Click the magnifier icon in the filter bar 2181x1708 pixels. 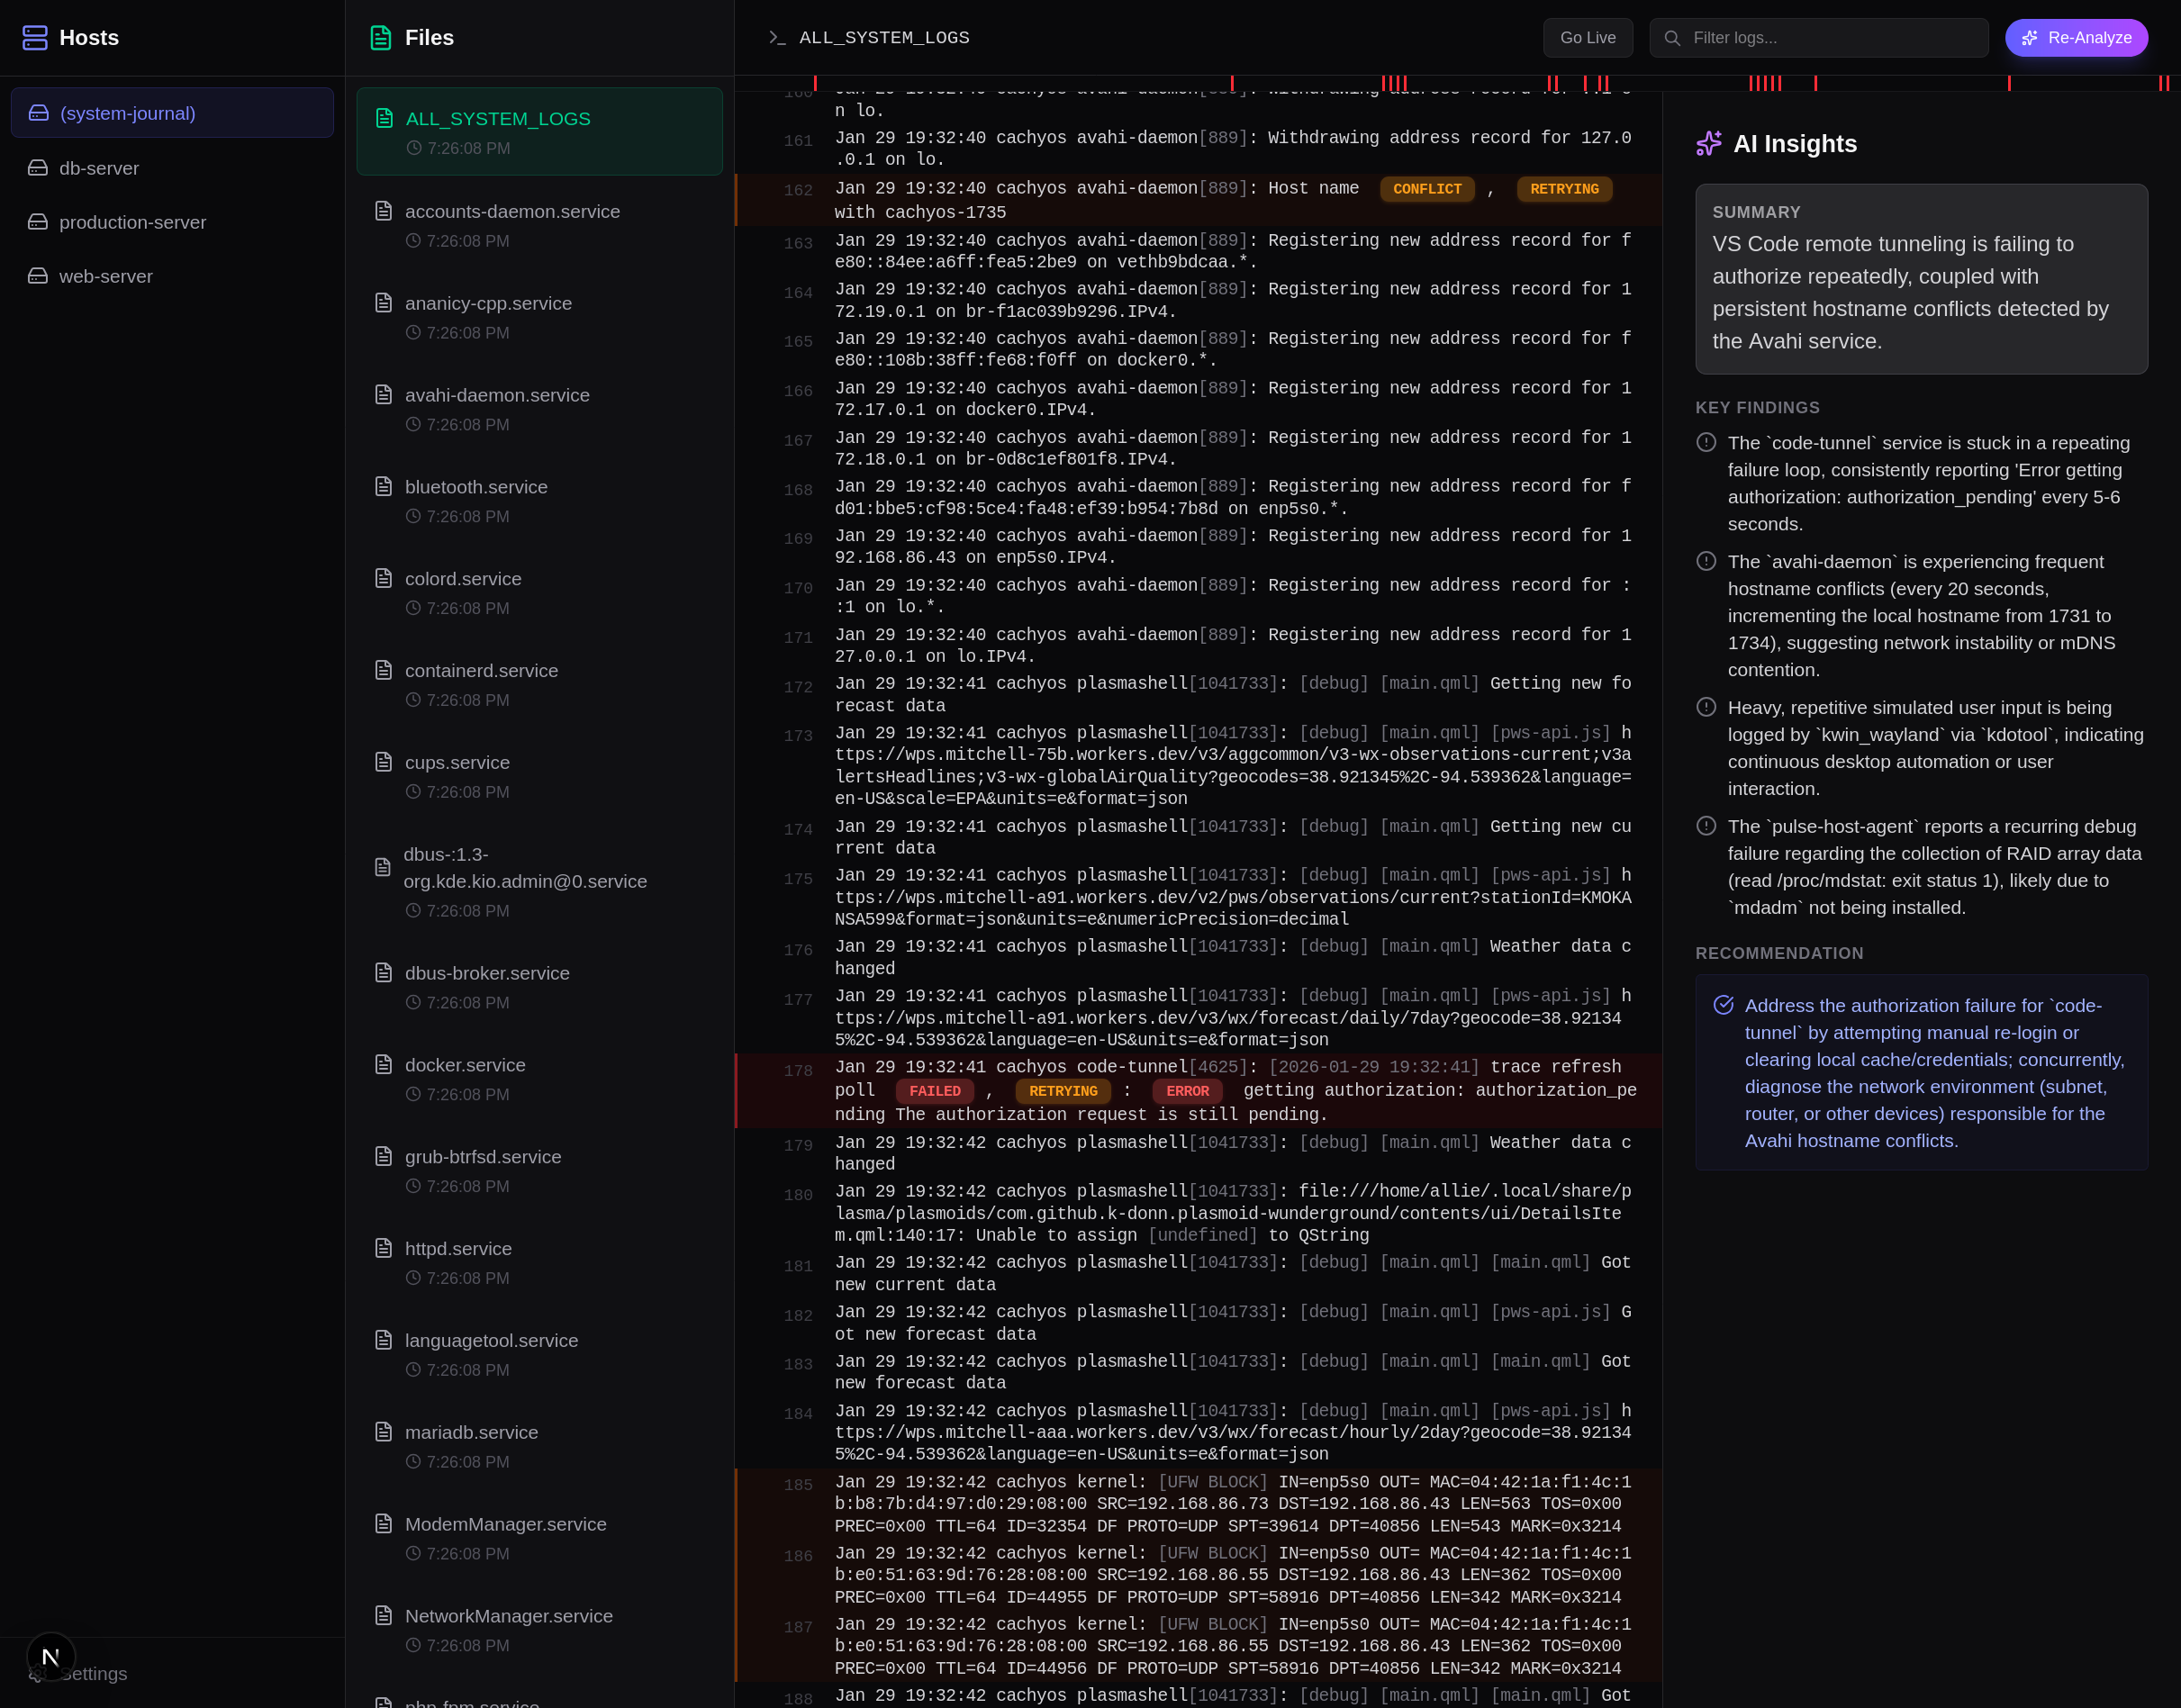click(1671, 38)
